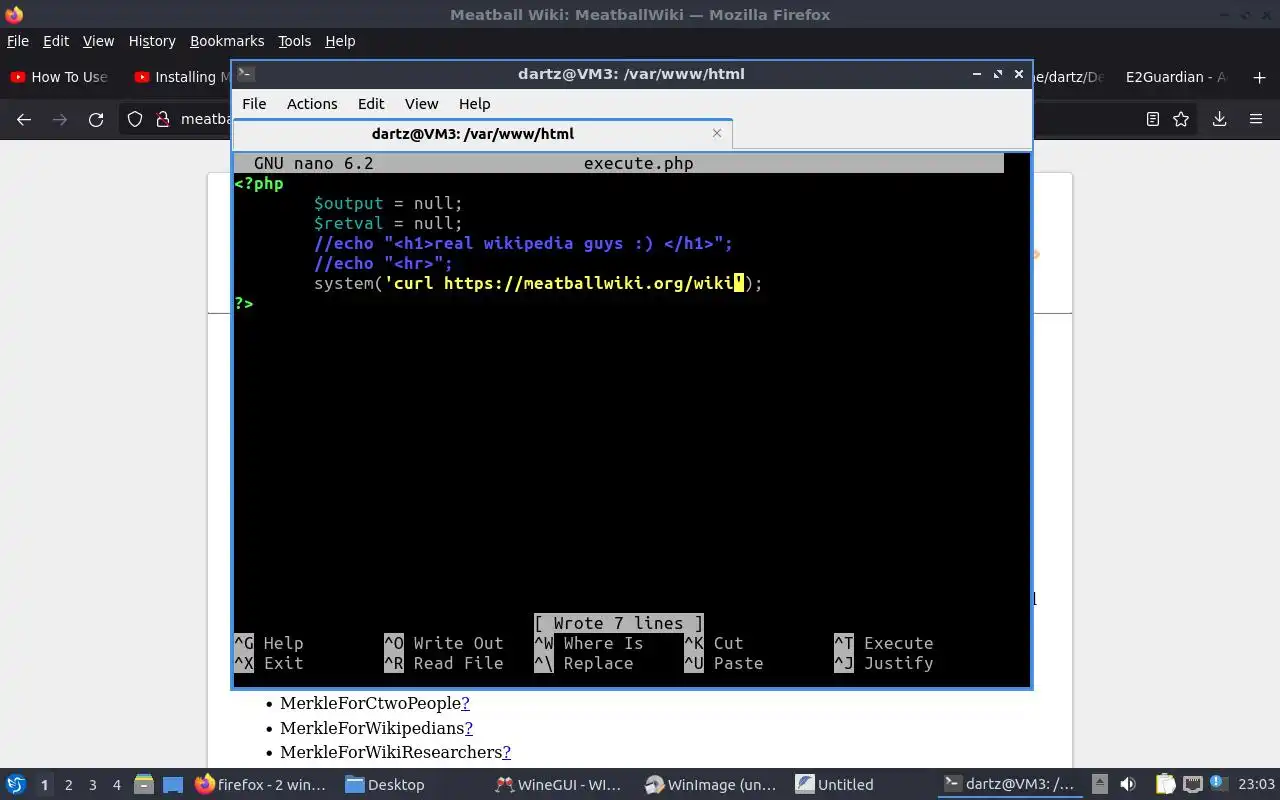Viewport: 1280px width, 800px height.
Task: Click Firefox forward navigation arrow
Action: click(x=60, y=119)
